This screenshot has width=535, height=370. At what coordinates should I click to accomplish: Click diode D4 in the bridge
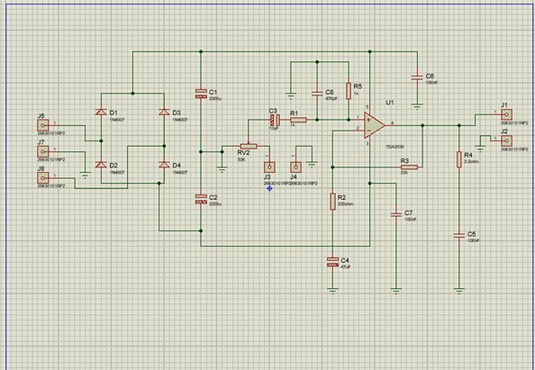click(x=164, y=165)
